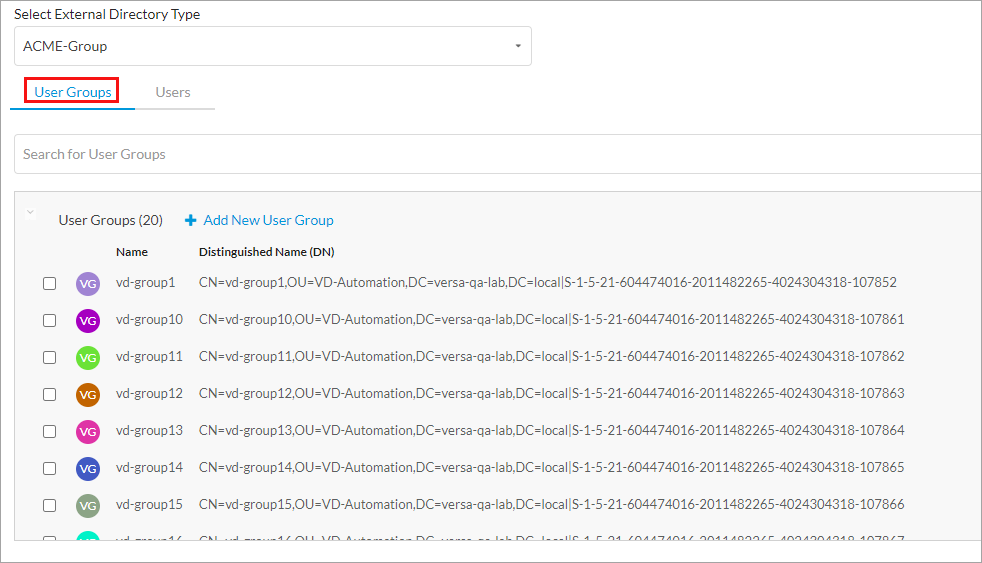Click the Add New User Group link
982x563 pixels.
pos(268,220)
